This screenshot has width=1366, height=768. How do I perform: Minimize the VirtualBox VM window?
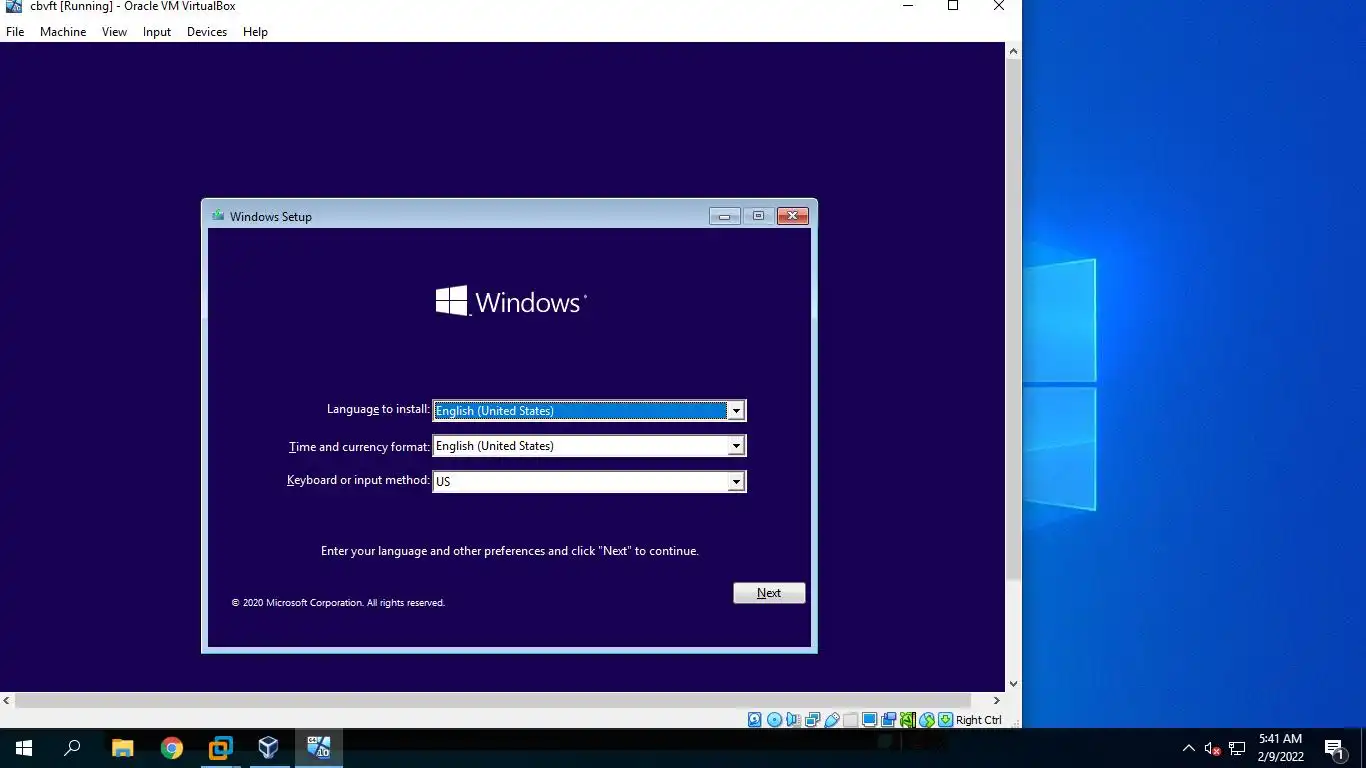[908, 6]
